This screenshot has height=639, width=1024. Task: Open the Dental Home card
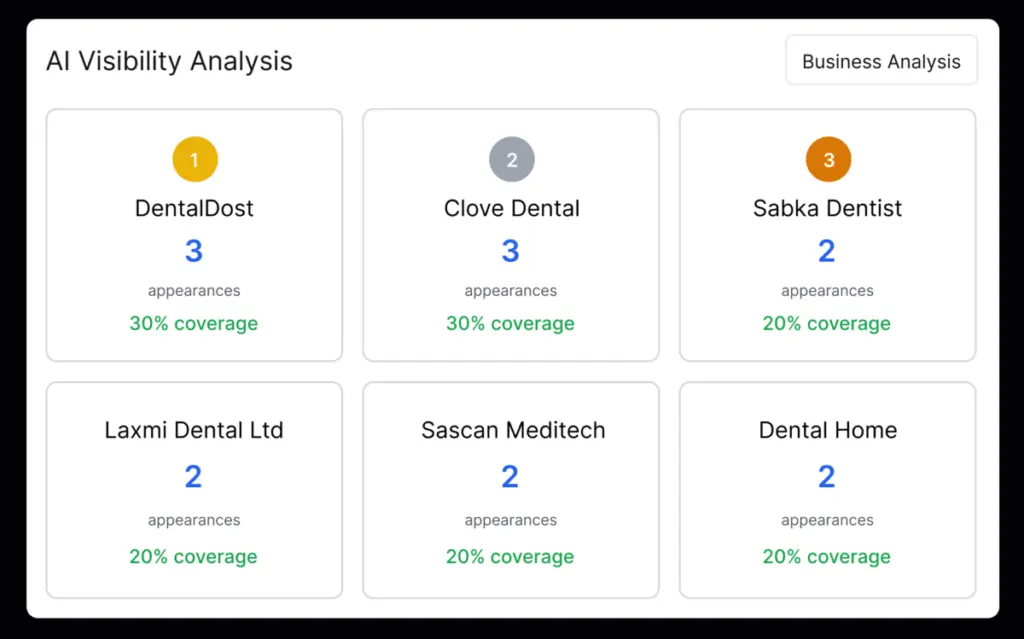(x=827, y=489)
